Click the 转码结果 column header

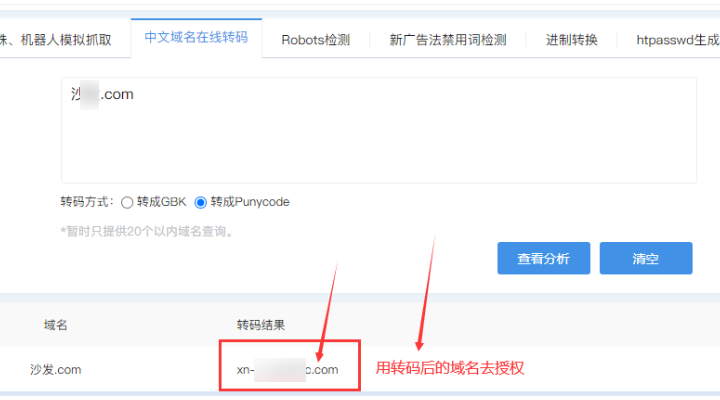pos(261,325)
